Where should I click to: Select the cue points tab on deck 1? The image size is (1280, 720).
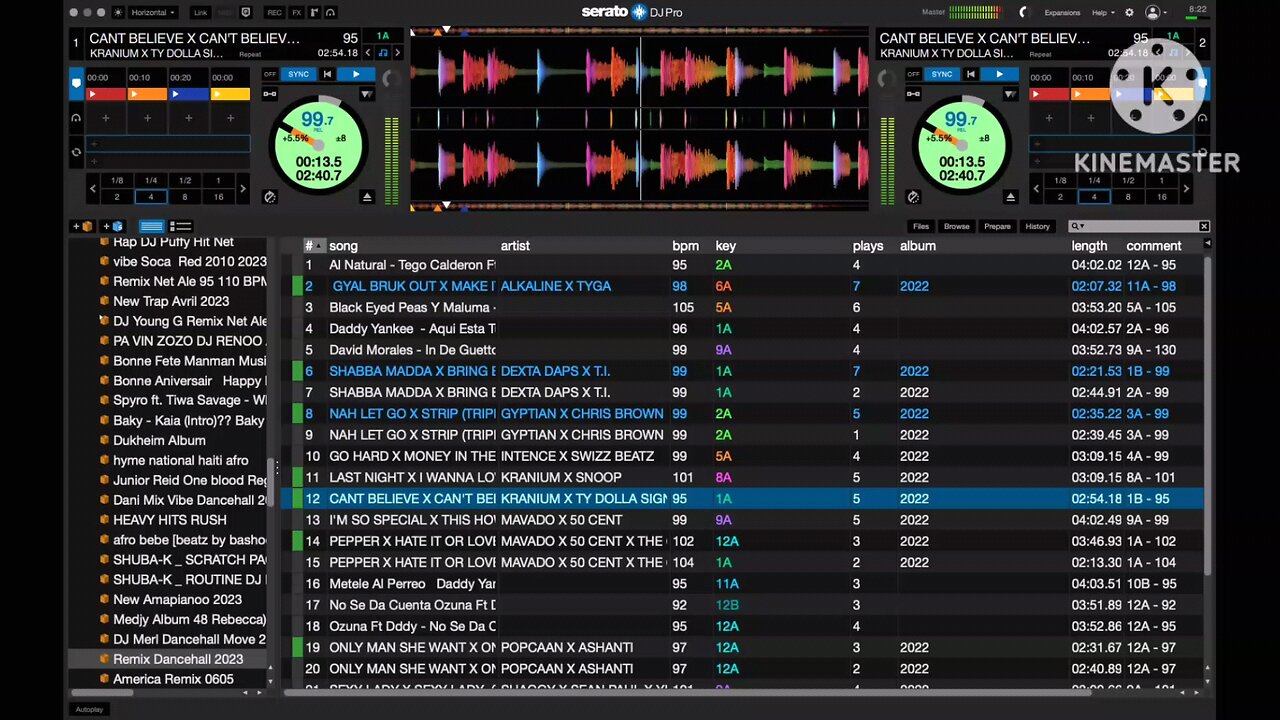[x=76, y=83]
